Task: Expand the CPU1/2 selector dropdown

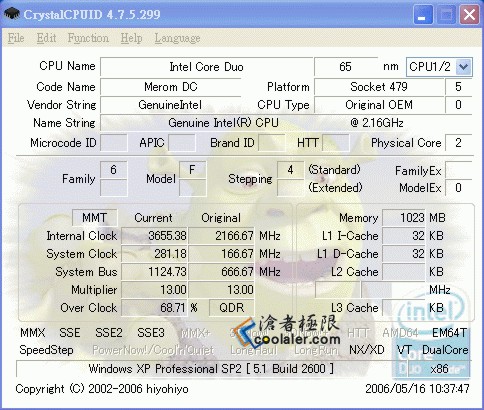Action: pos(463,67)
